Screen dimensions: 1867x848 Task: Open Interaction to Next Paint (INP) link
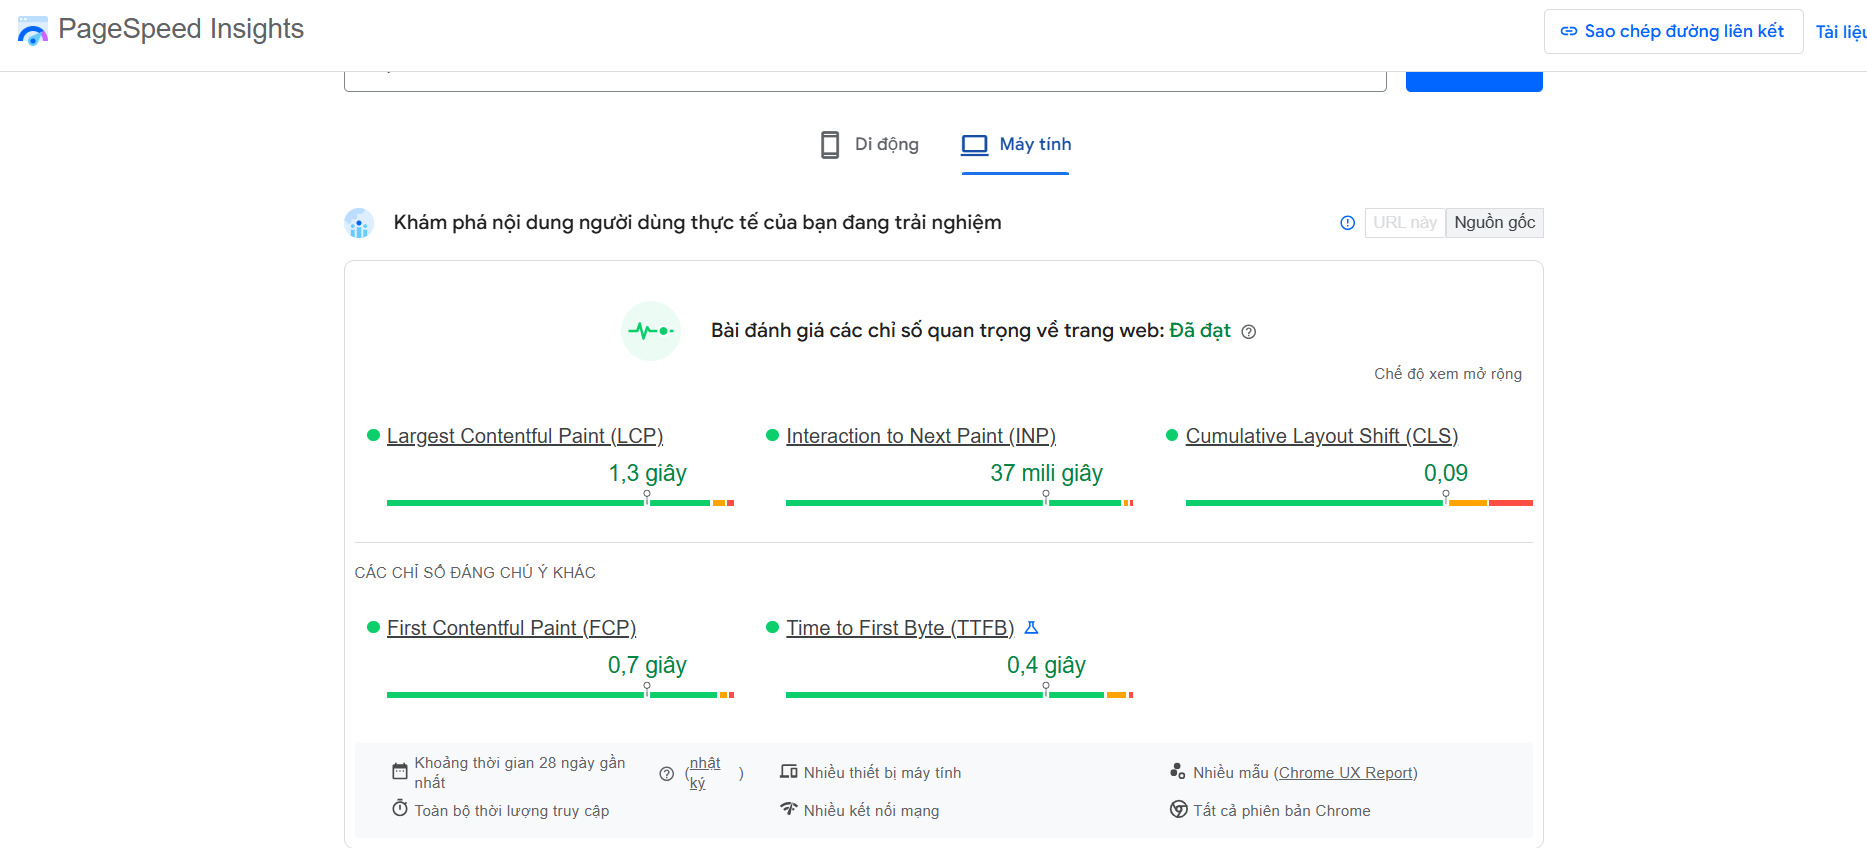click(x=921, y=436)
